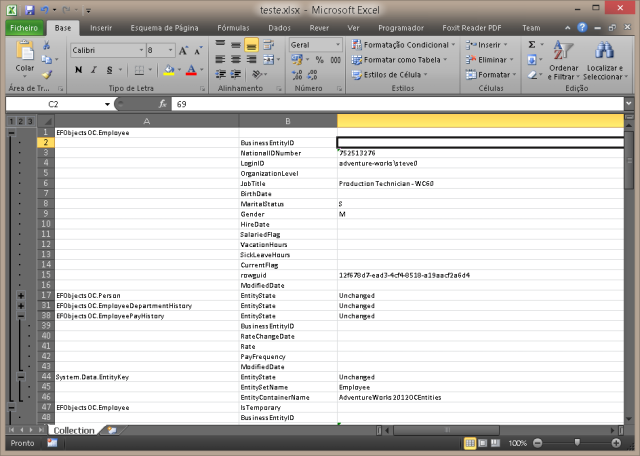Open Ordenar e Filtrar menu

[564, 60]
